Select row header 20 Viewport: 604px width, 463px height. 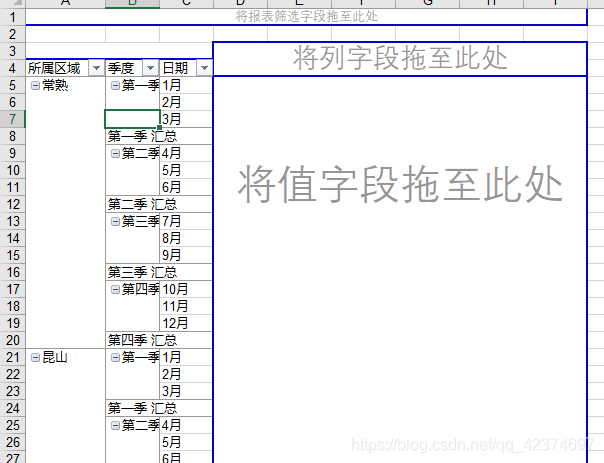click(12, 340)
